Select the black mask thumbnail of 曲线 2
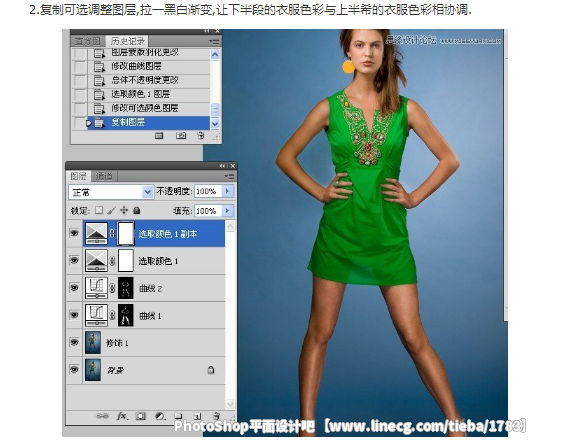582x445 pixels. coord(125,288)
